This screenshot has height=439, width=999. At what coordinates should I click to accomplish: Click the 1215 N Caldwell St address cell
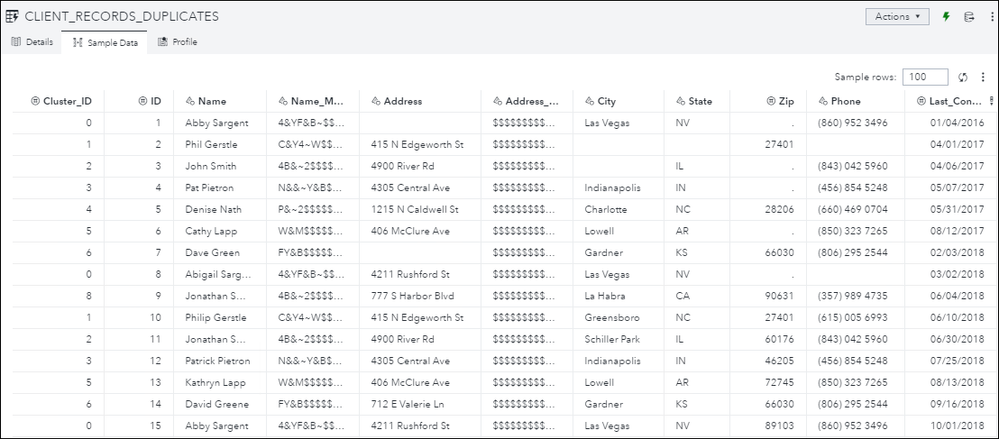420,210
